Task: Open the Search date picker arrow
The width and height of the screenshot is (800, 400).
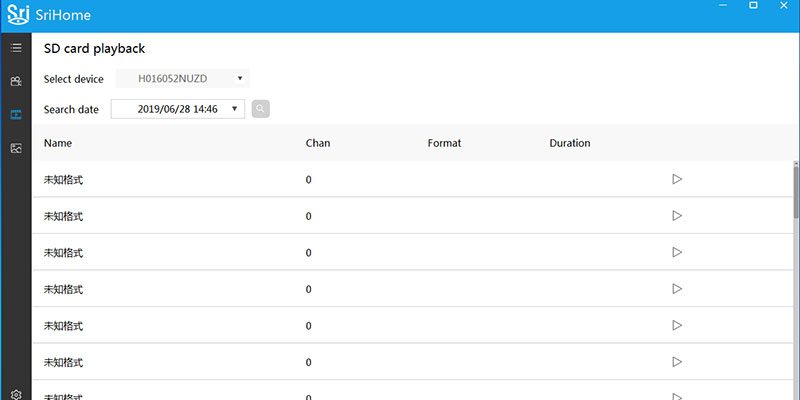Action: tap(234, 108)
